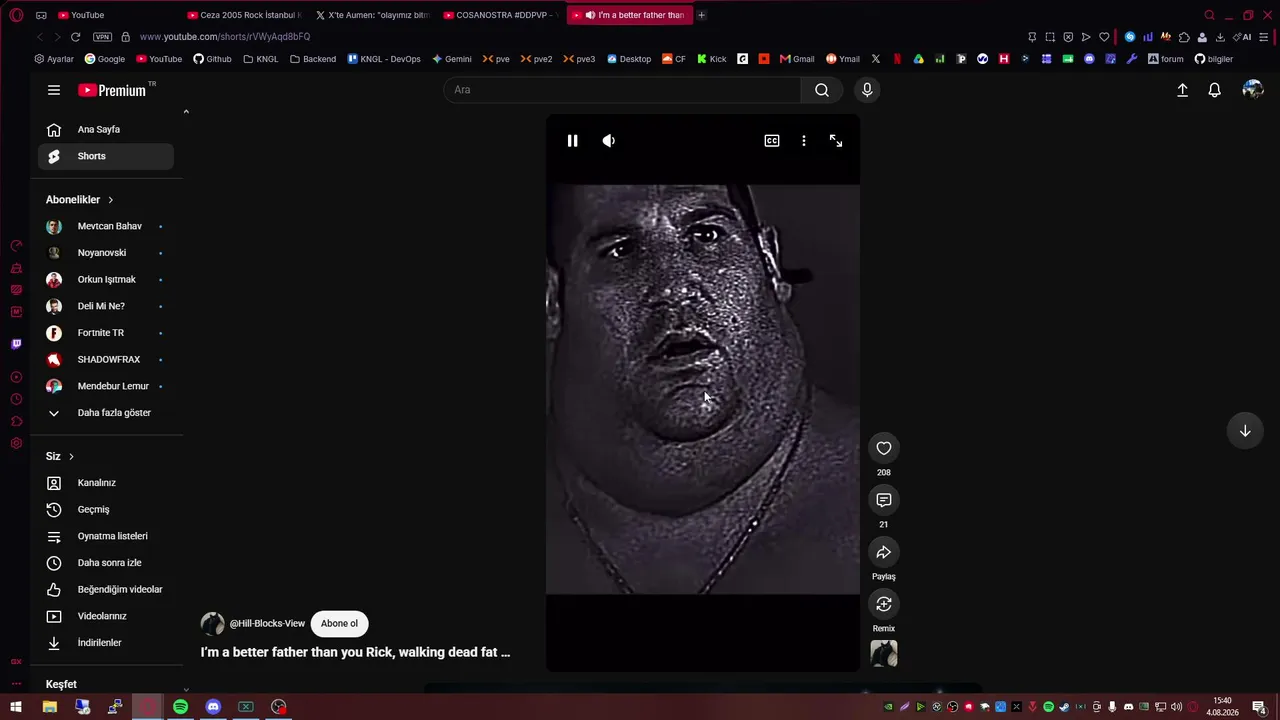Open the SHADOWFRAX channel
Viewport: 1280px width, 720px height.
pyautogui.click(x=106, y=360)
